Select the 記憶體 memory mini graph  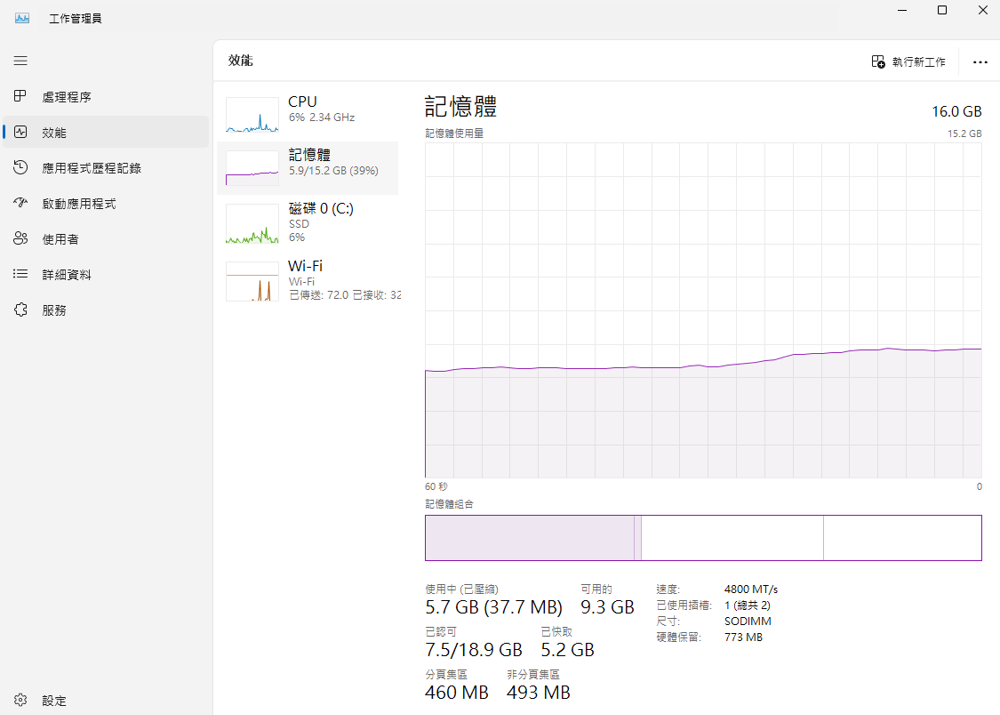pyautogui.click(x=252, y=168)
